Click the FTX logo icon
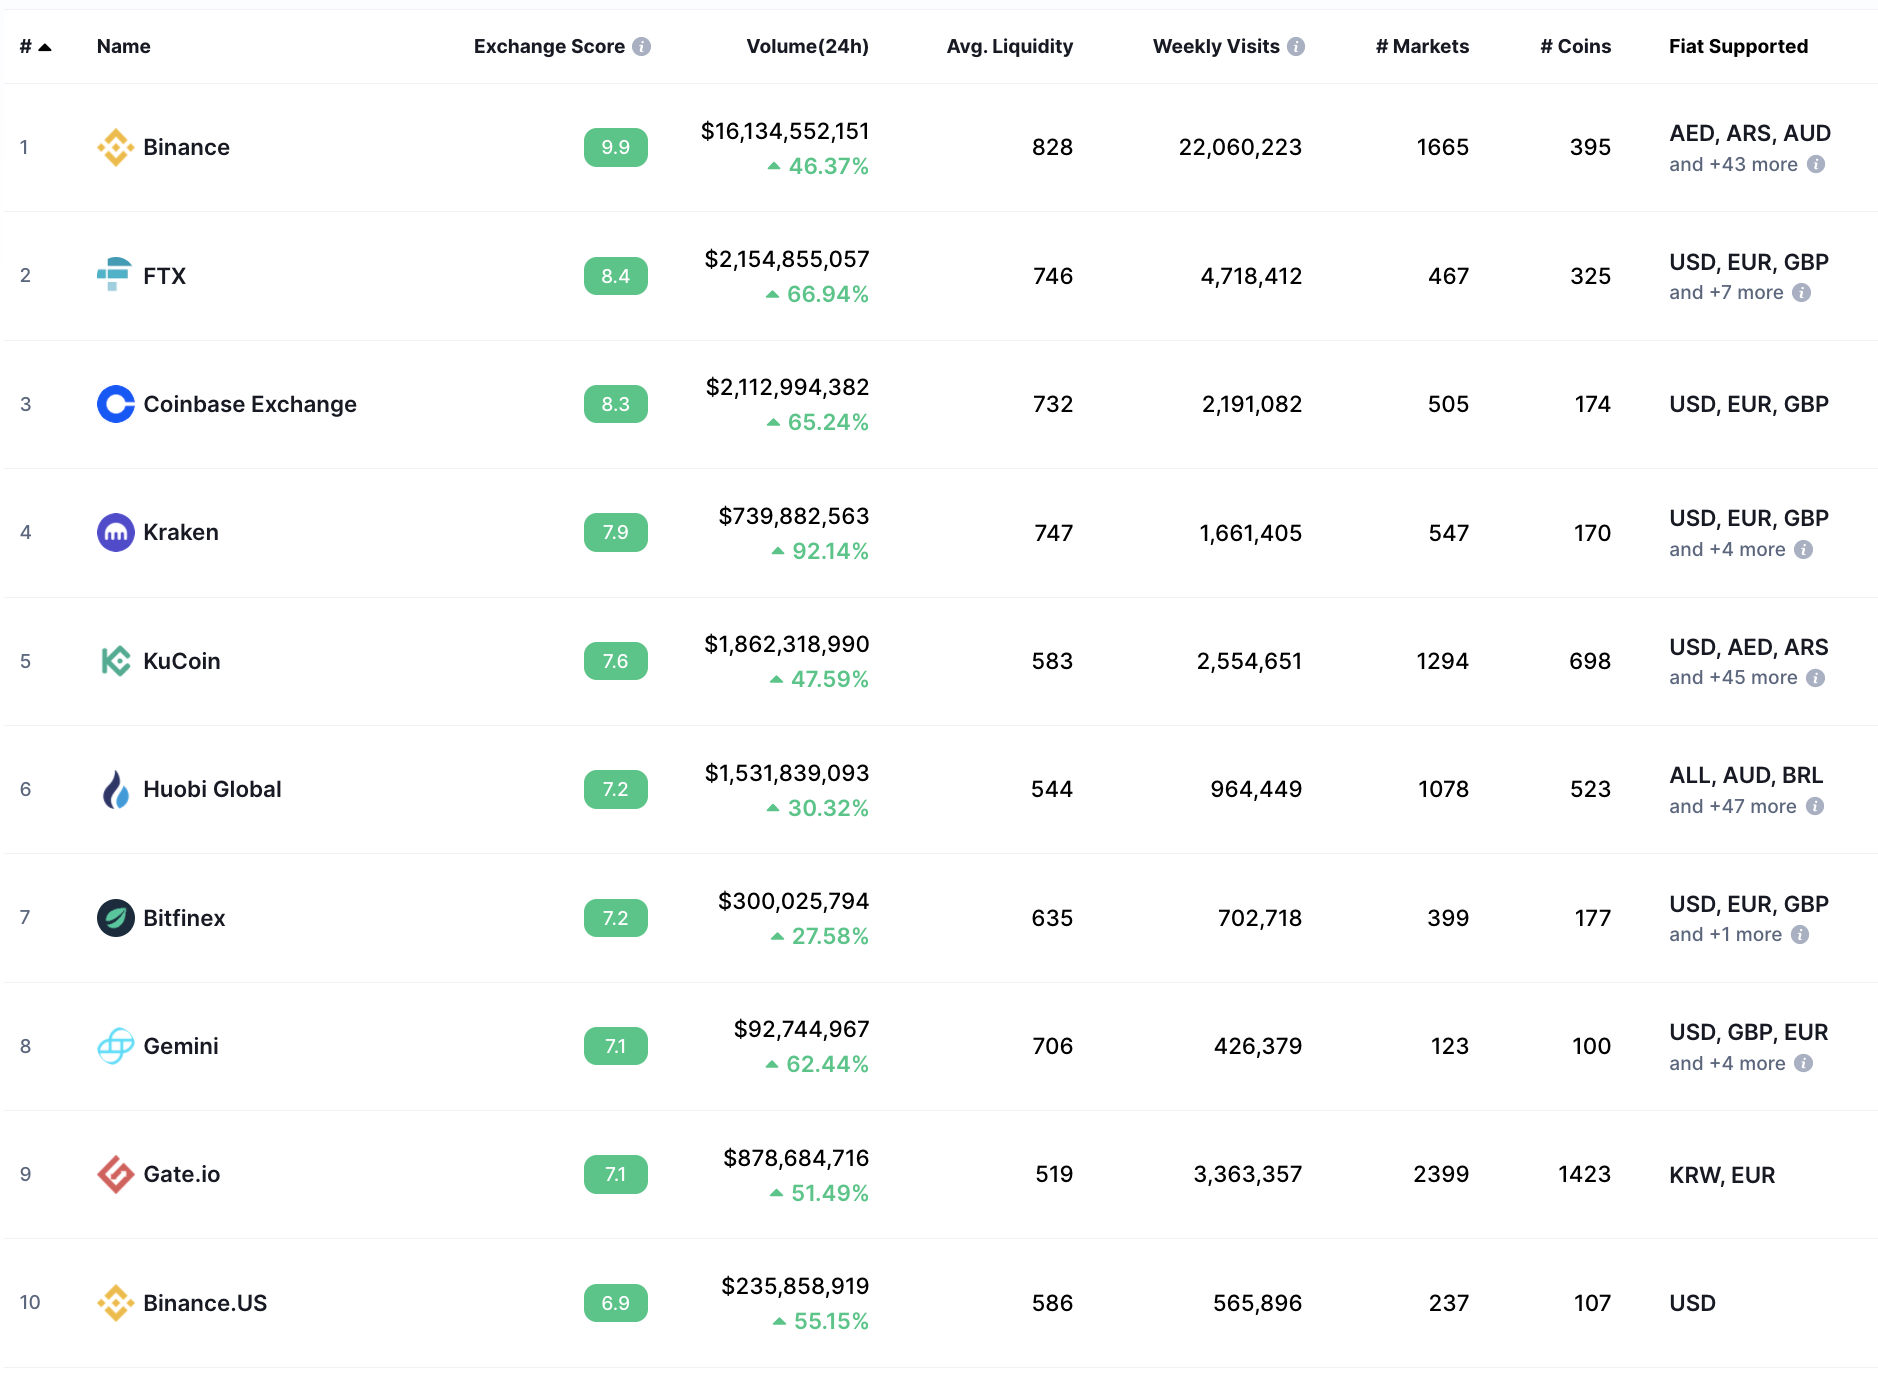1878x1376 pixels. pos(114,275)
